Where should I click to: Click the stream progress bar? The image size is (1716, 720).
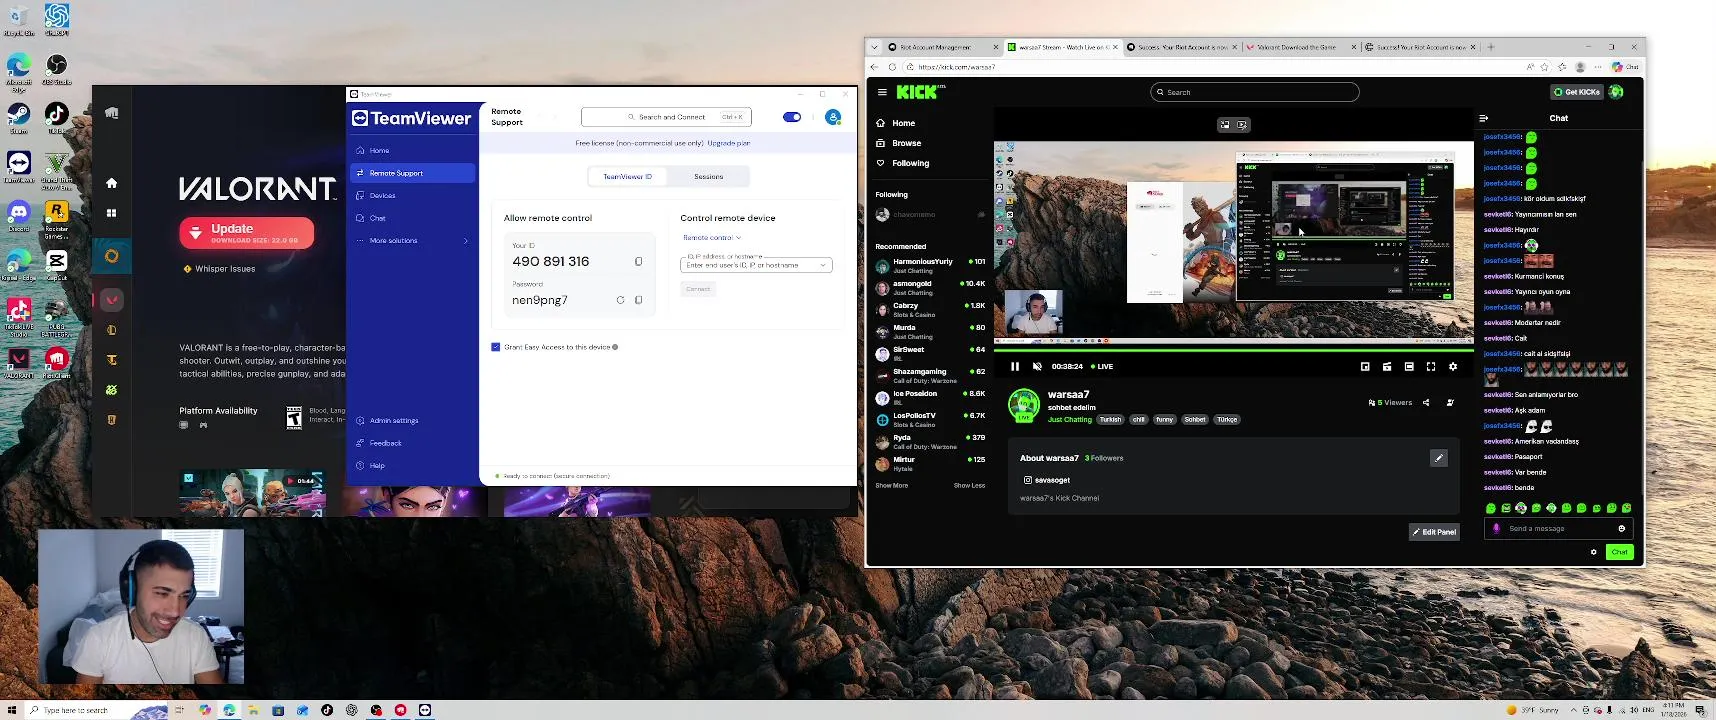[x=1234, y=350]
